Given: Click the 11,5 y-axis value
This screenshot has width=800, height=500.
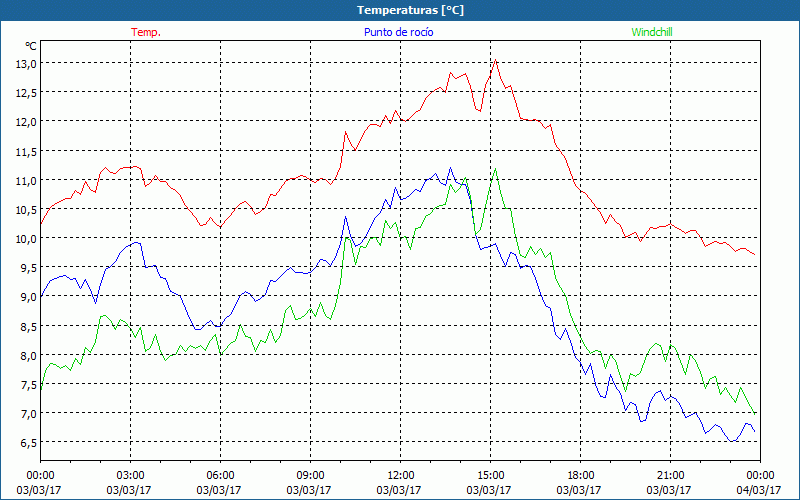Looking at the screenshot, I should [27, 152].
